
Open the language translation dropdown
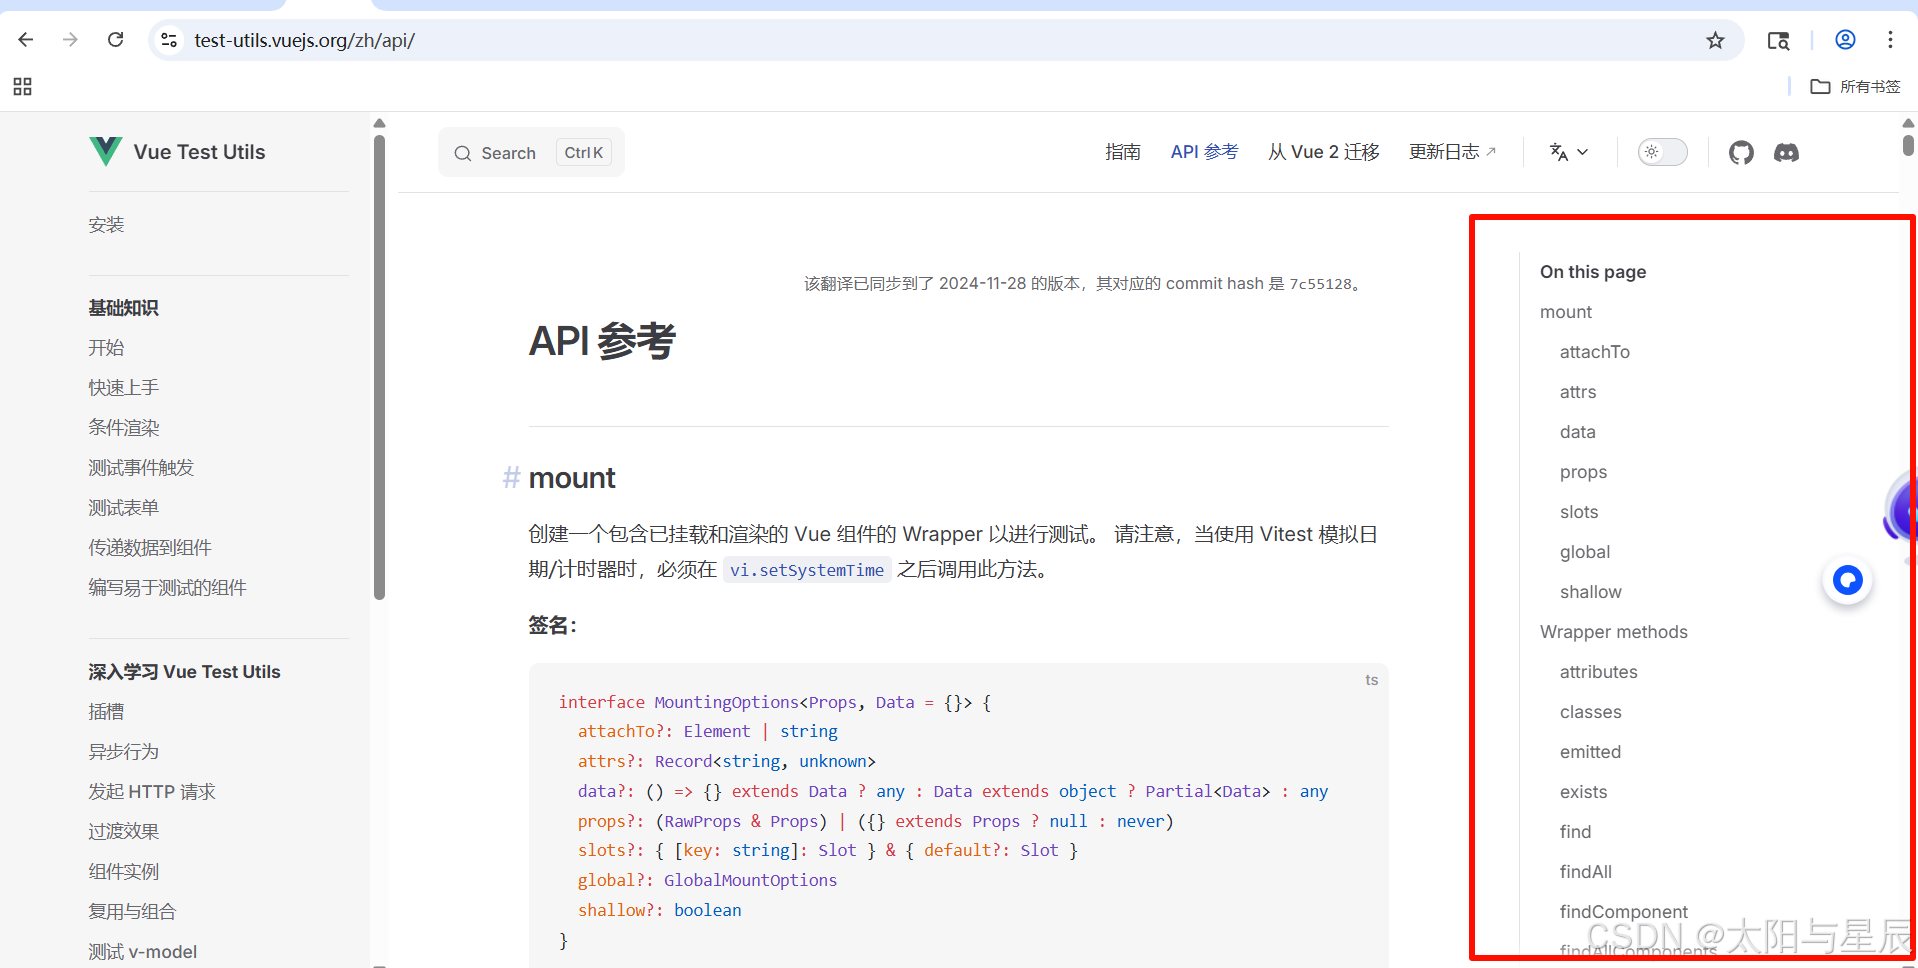point(1568,152)
